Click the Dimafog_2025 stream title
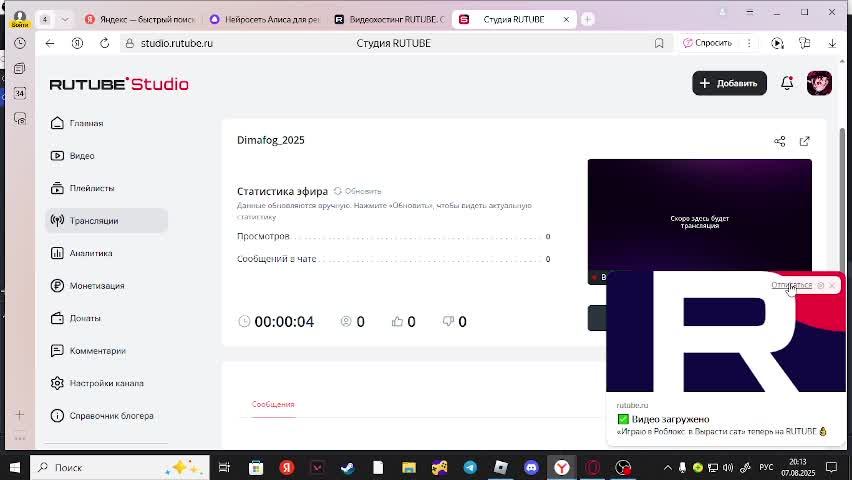The height and width of the screenshot is (480, 852). pos(271,140)
